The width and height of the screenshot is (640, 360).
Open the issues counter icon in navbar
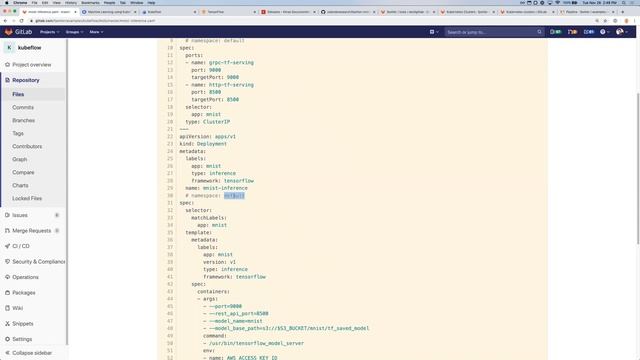556,32
